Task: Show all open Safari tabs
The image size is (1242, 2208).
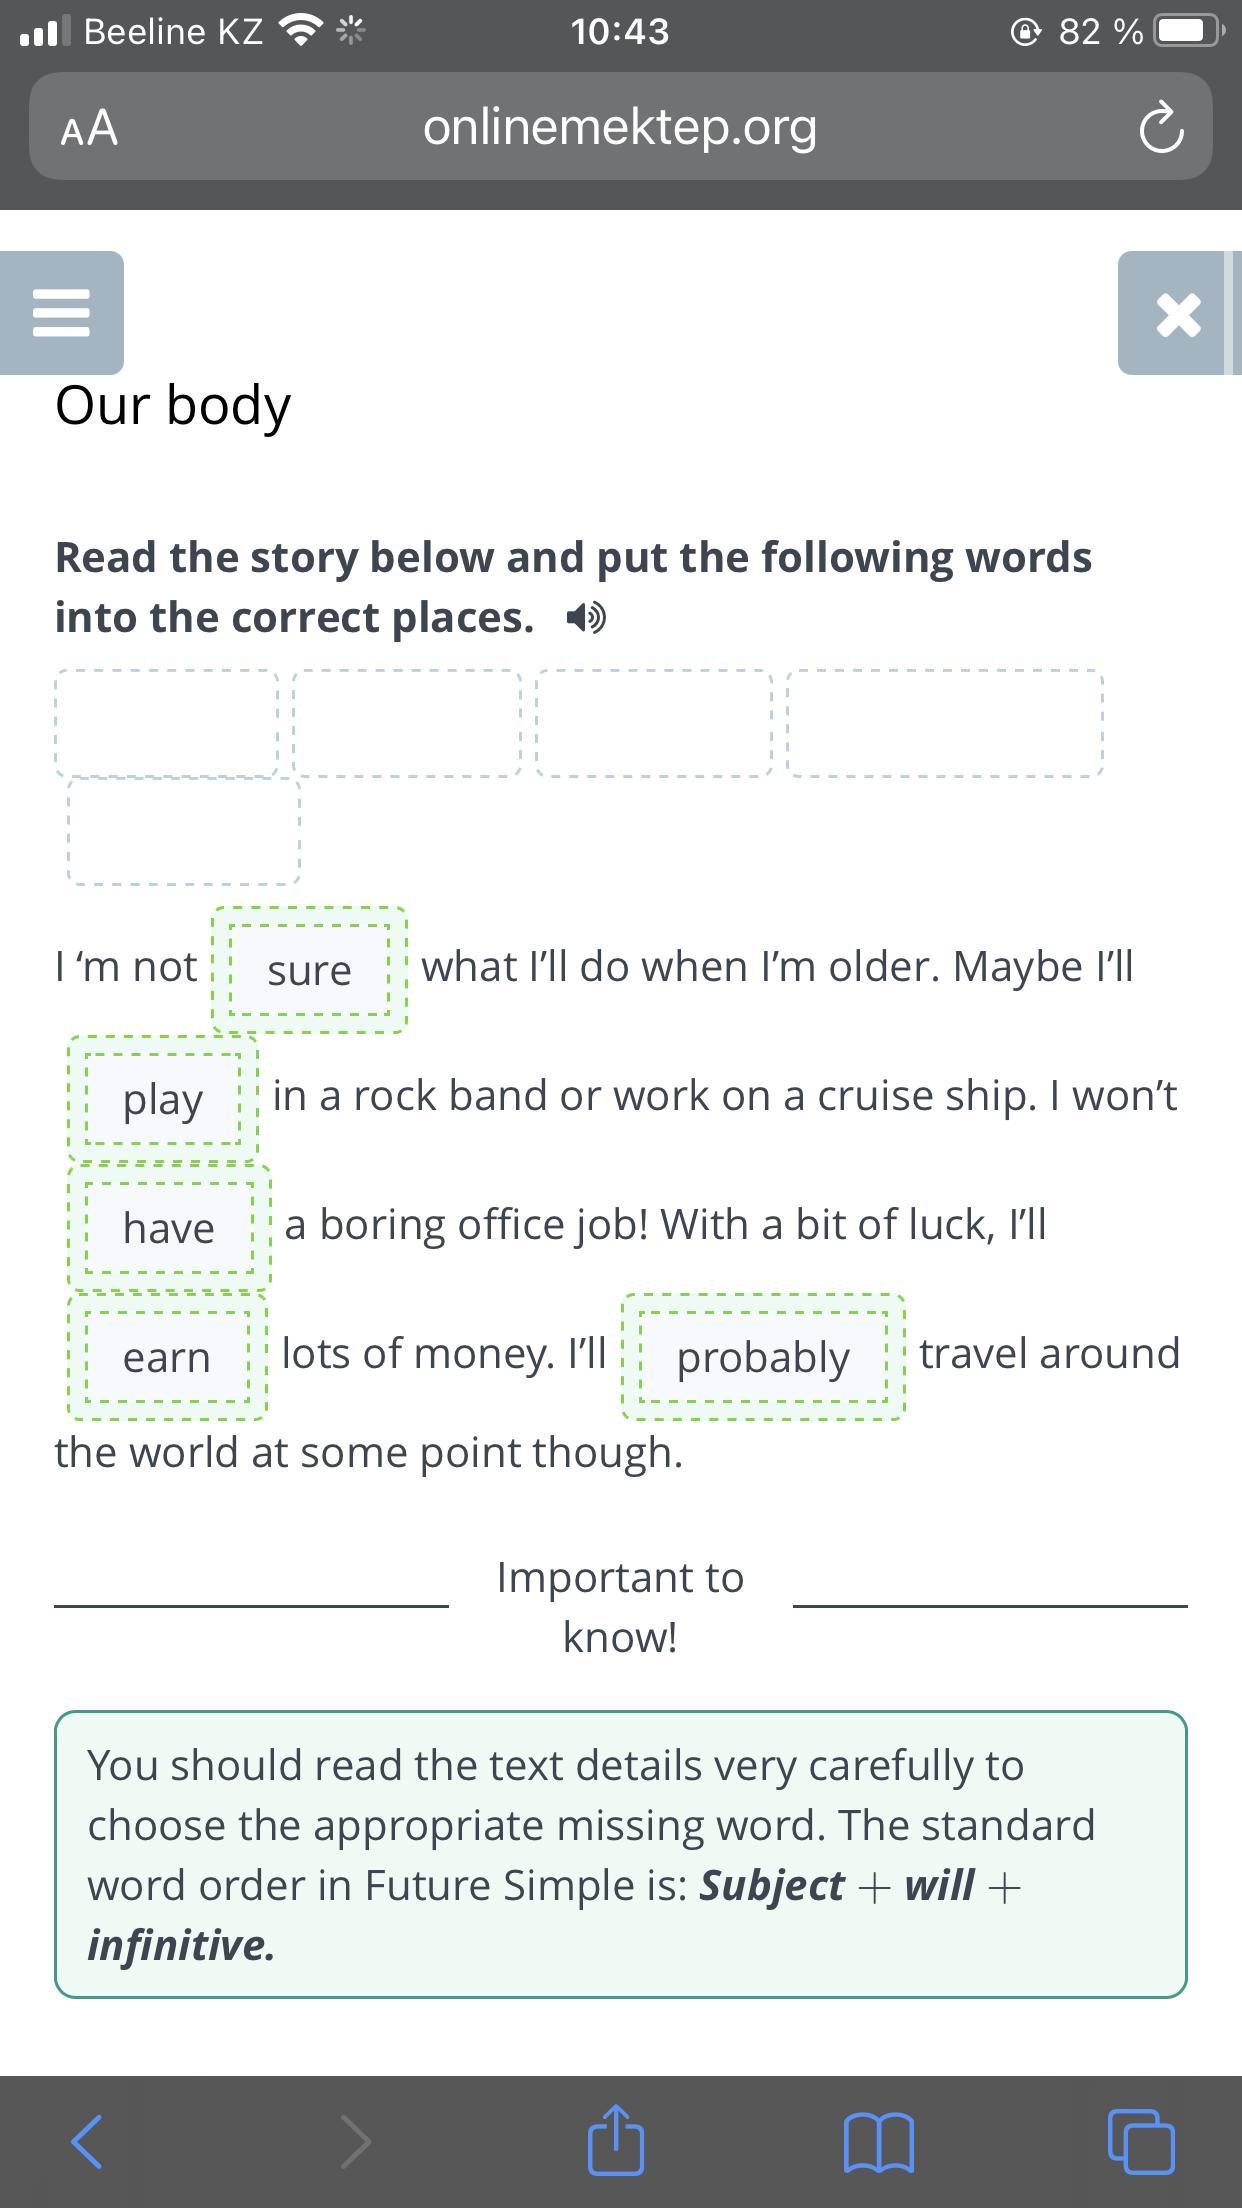Action: 1141,2141
